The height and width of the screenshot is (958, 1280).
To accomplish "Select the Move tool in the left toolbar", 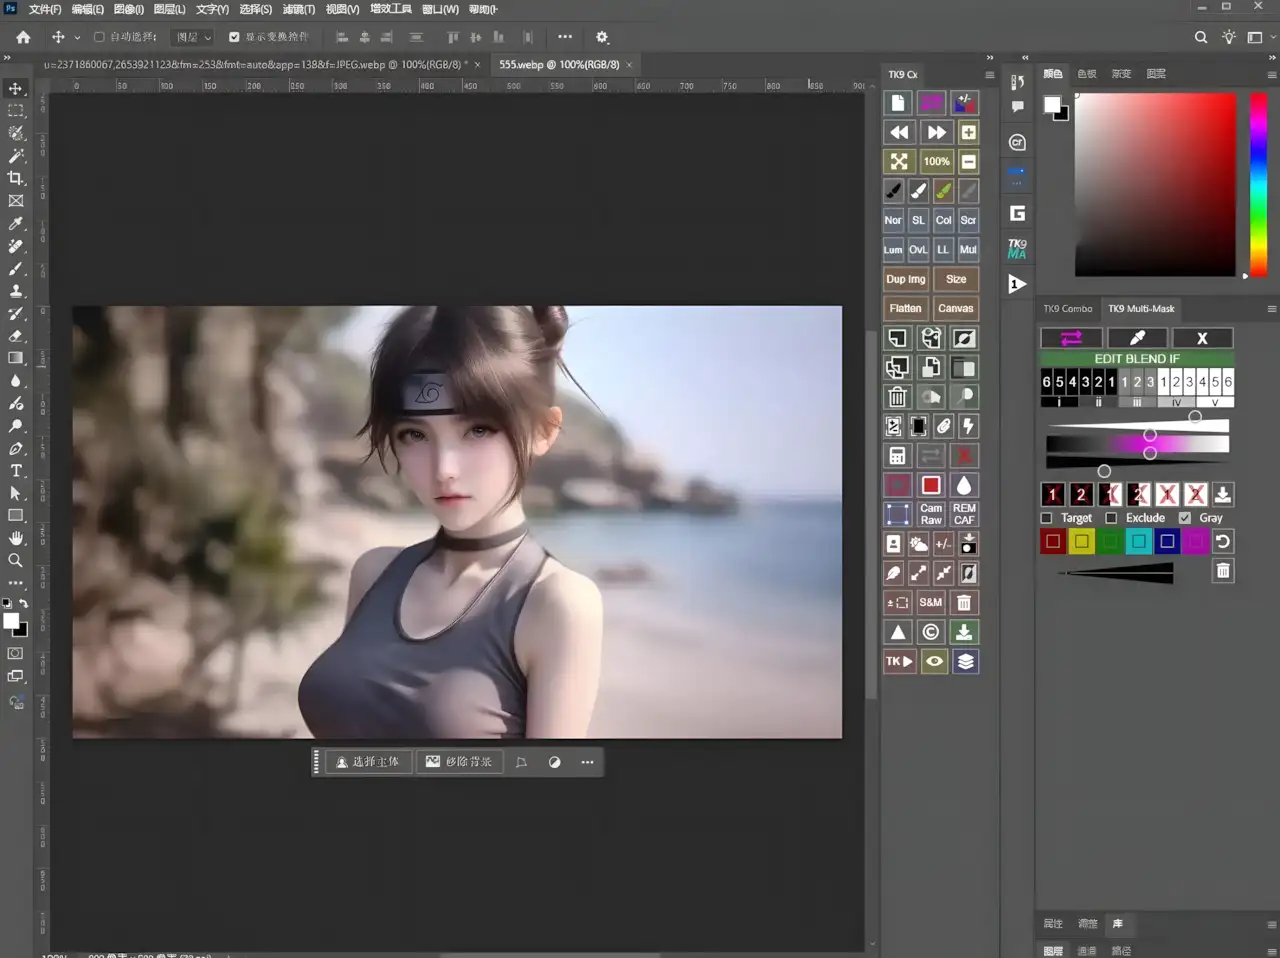I will tap(16, 88).
